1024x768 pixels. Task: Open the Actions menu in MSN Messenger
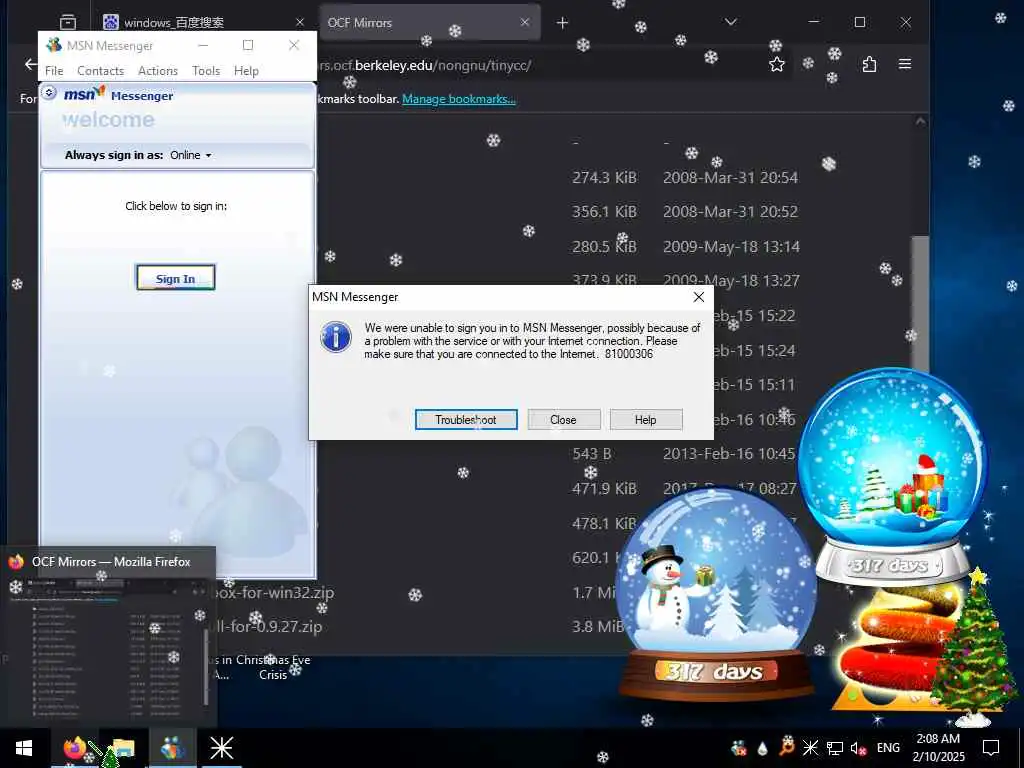(158, 71)
